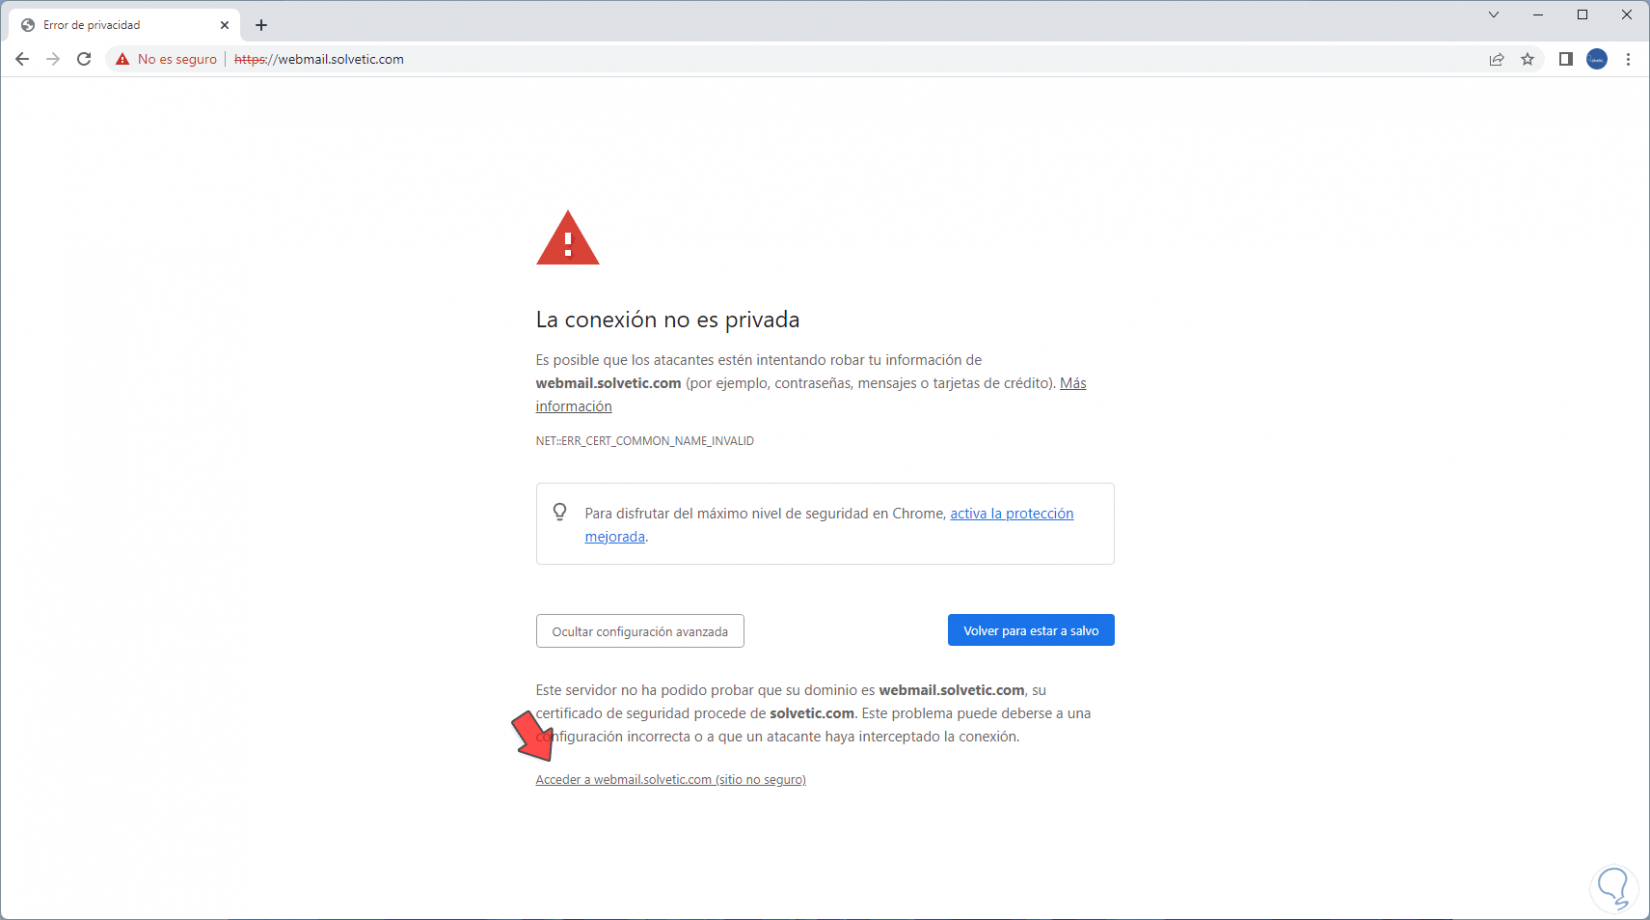Close the 'Error de privacidad' tab

(x=224, y=25)
